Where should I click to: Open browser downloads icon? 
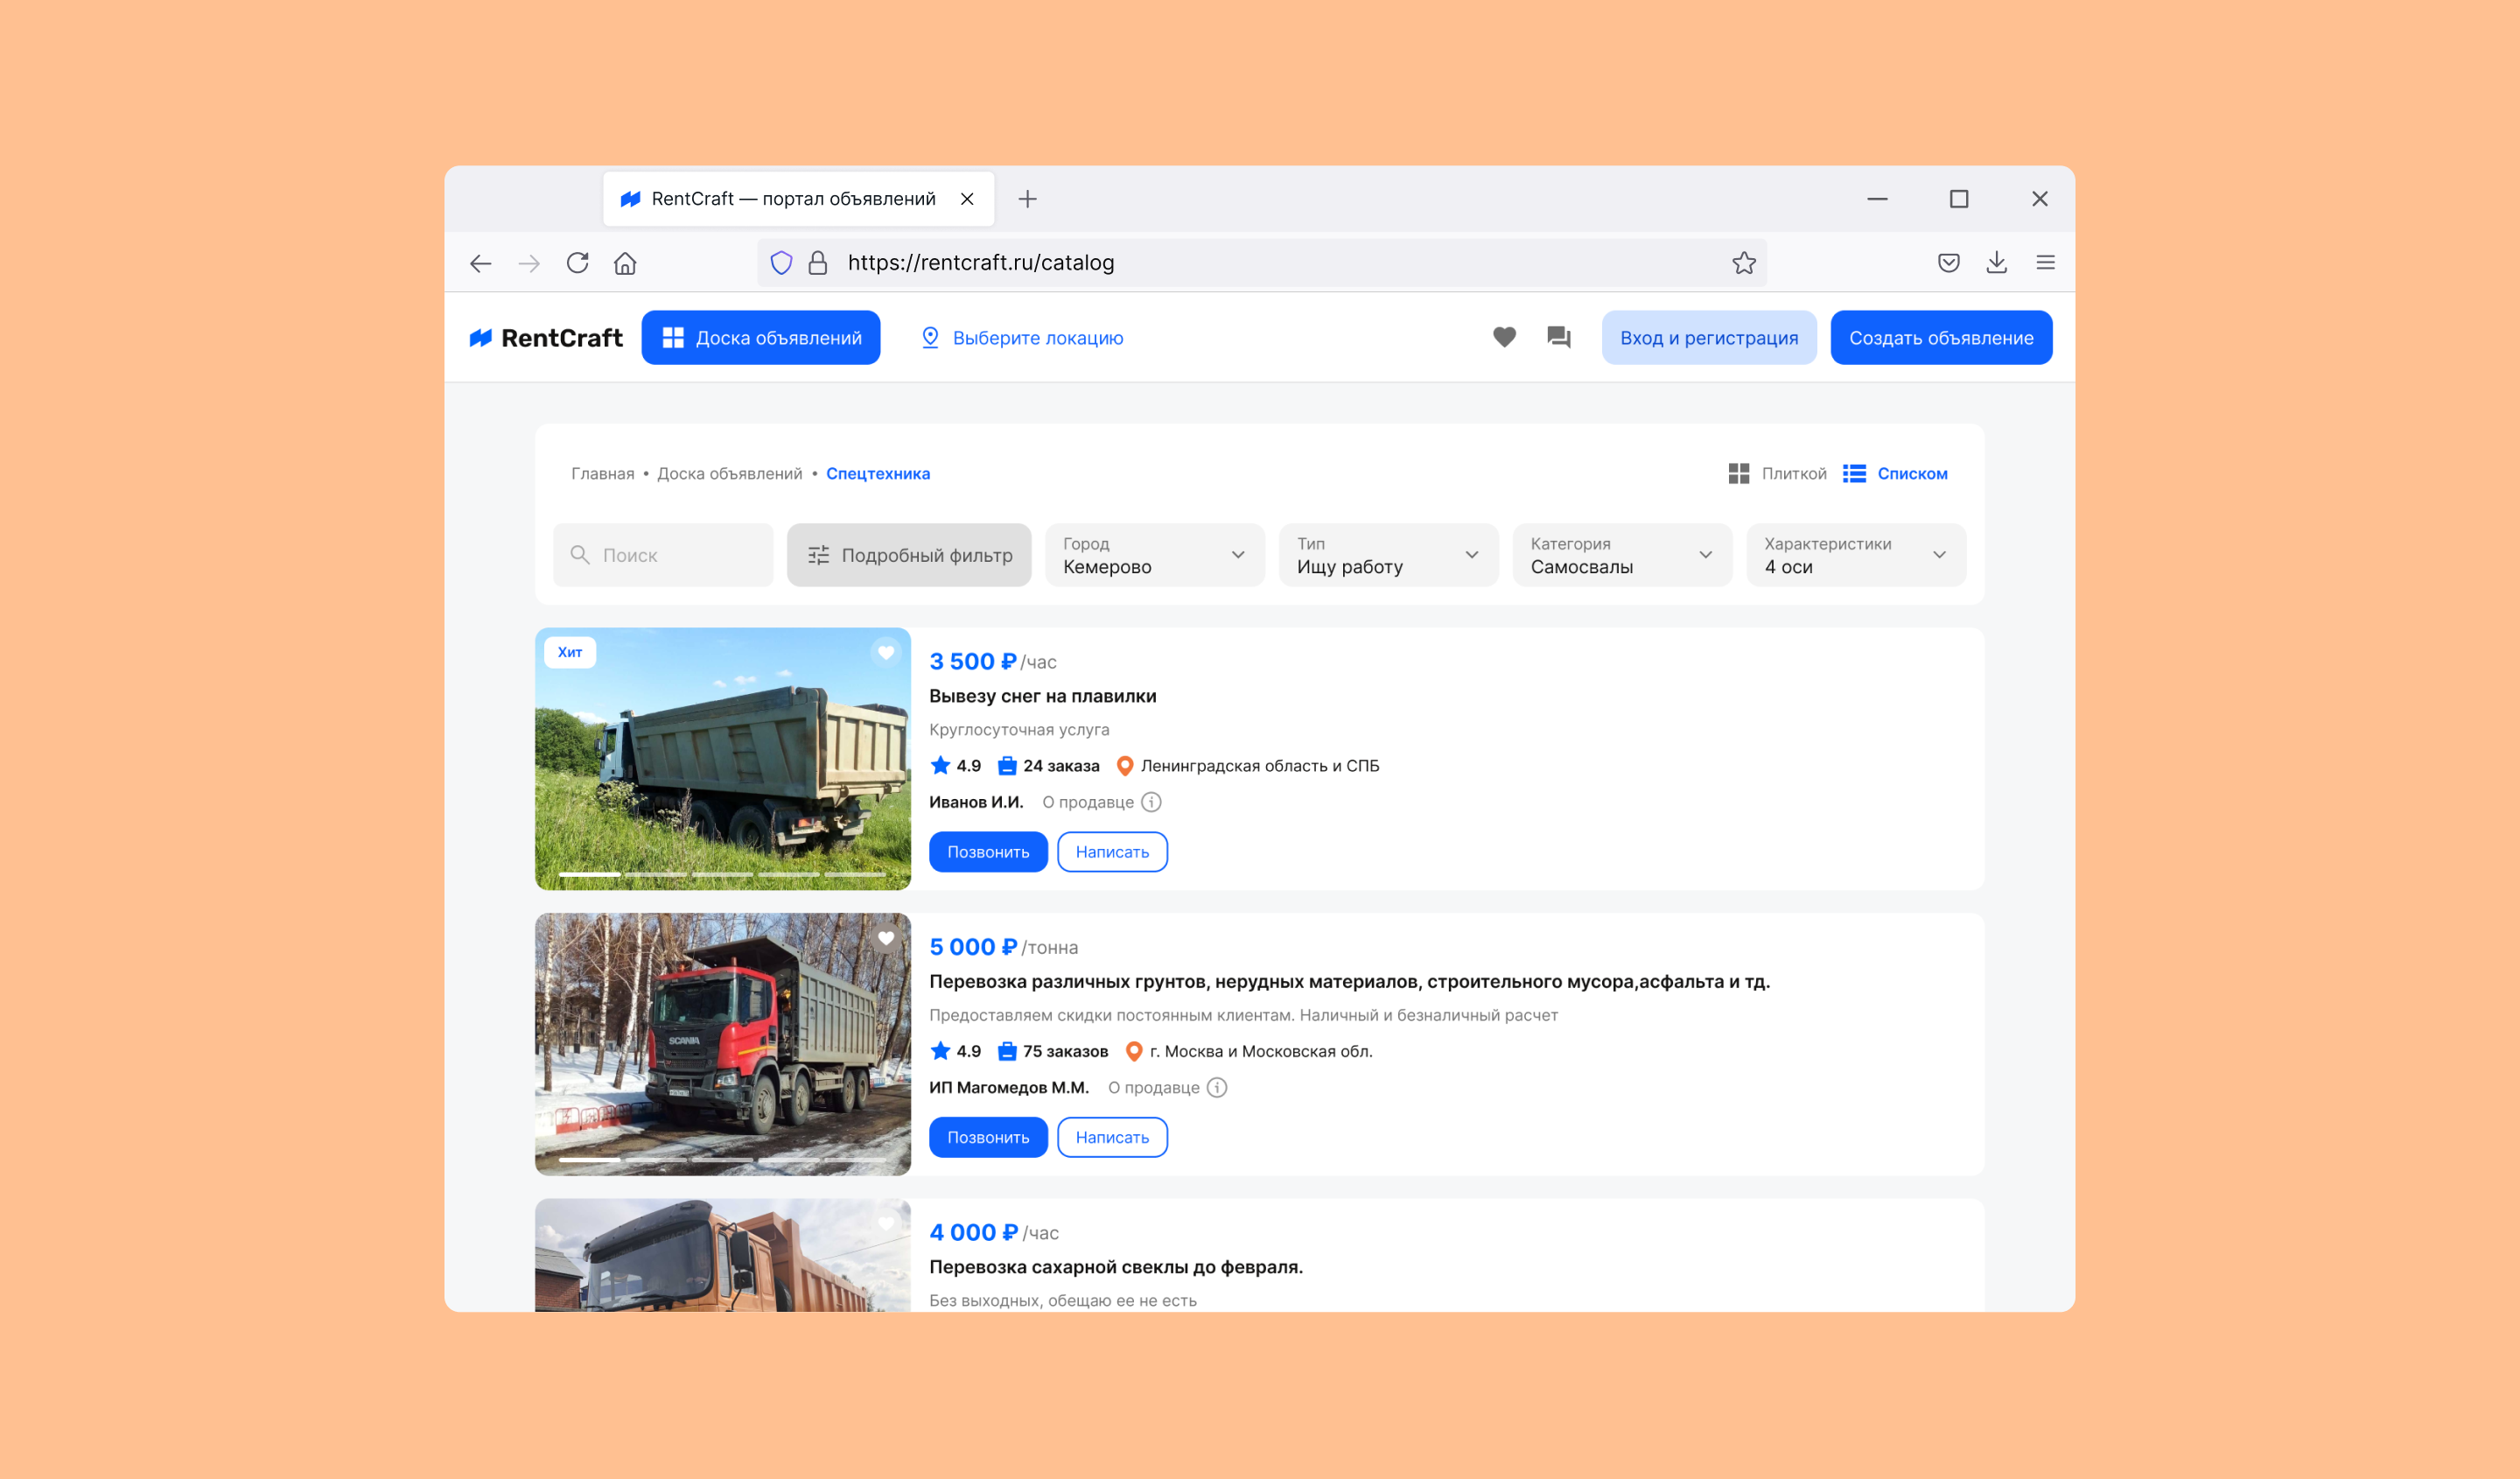click(x=1996, y=263)
